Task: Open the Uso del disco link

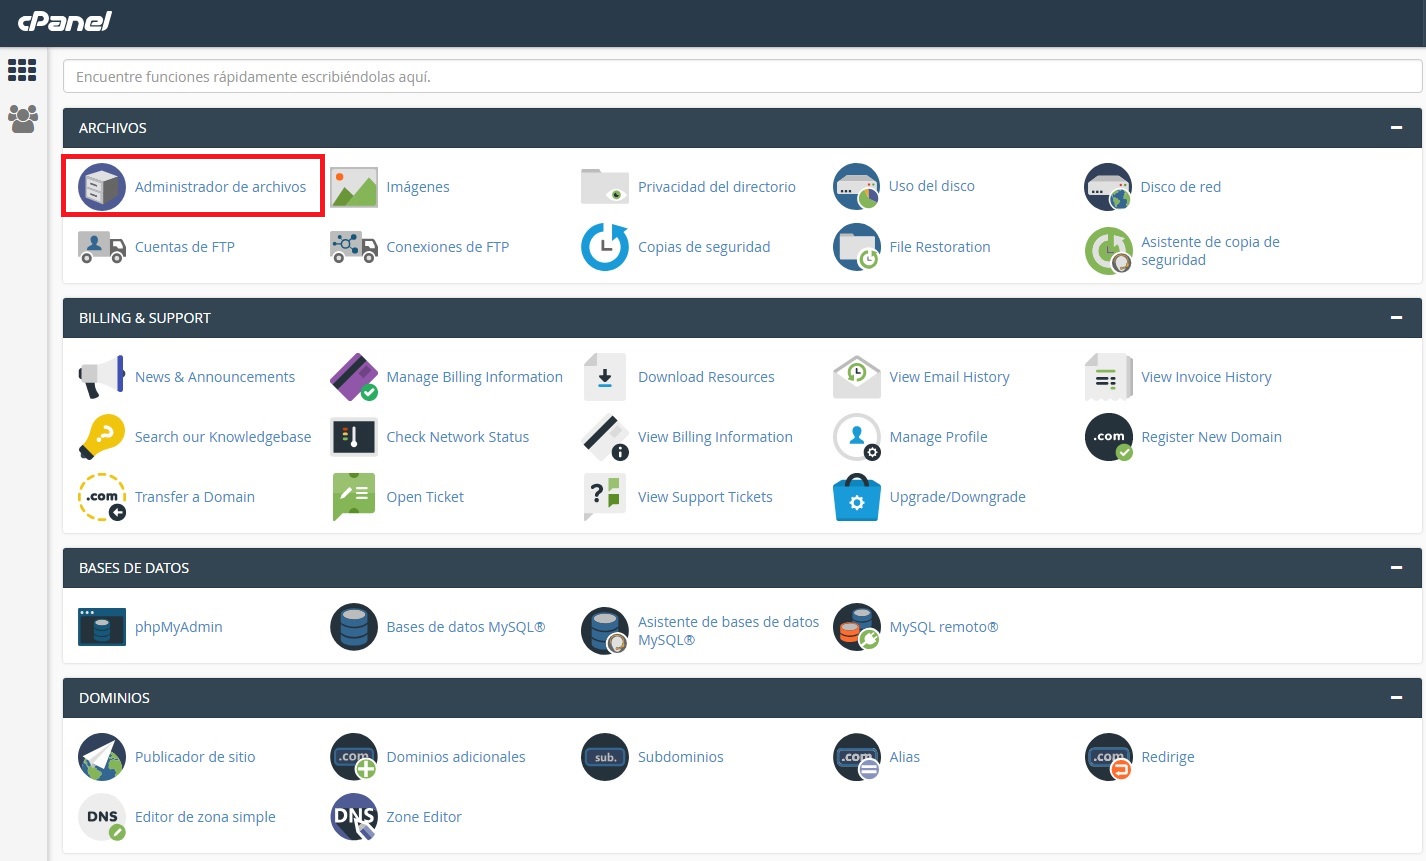Action: click(931, 186)
